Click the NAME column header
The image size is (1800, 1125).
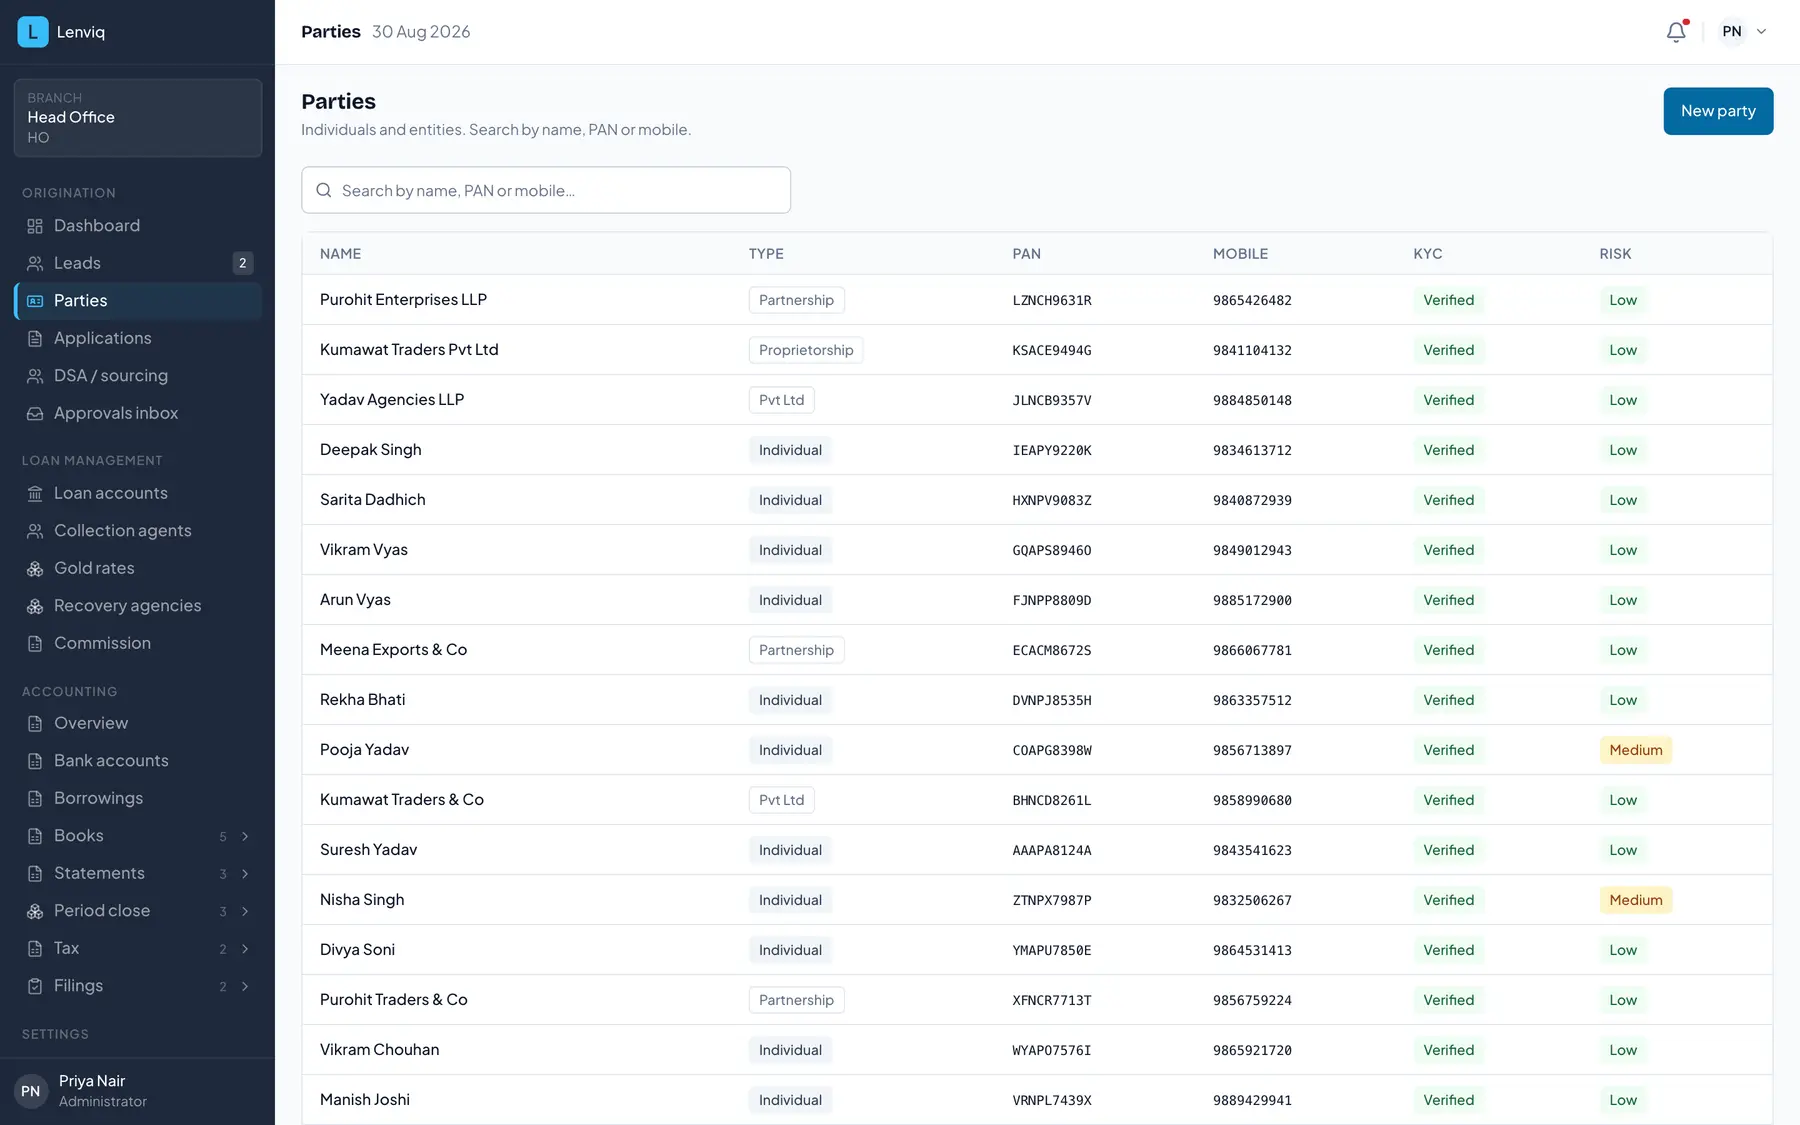click(340, 254)
